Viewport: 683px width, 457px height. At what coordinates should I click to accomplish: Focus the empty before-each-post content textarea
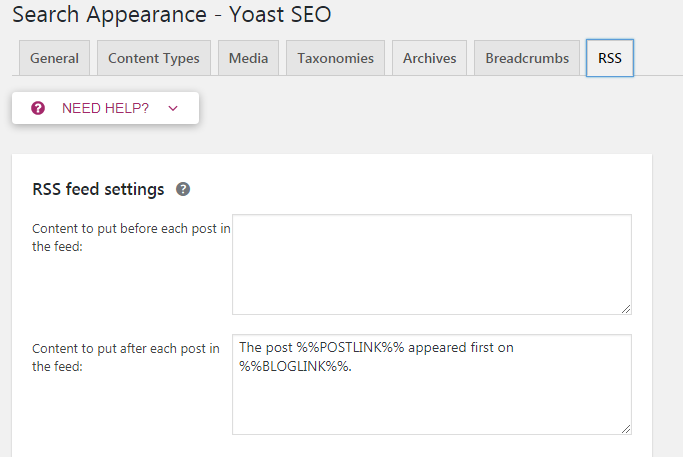coord(431,264)
